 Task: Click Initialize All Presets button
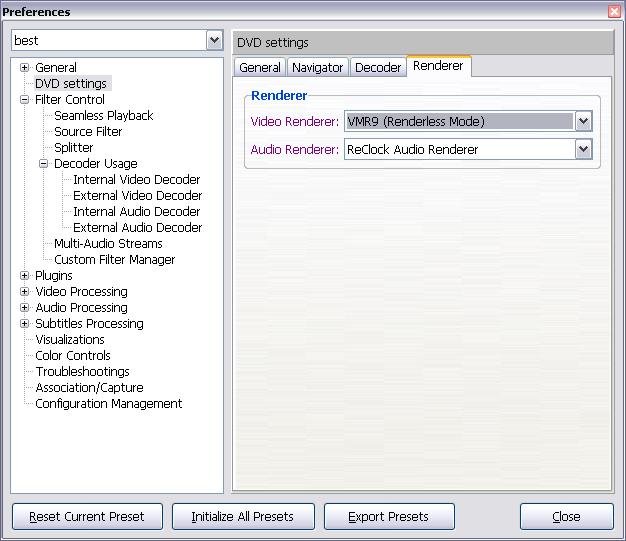tap(243, 517)
